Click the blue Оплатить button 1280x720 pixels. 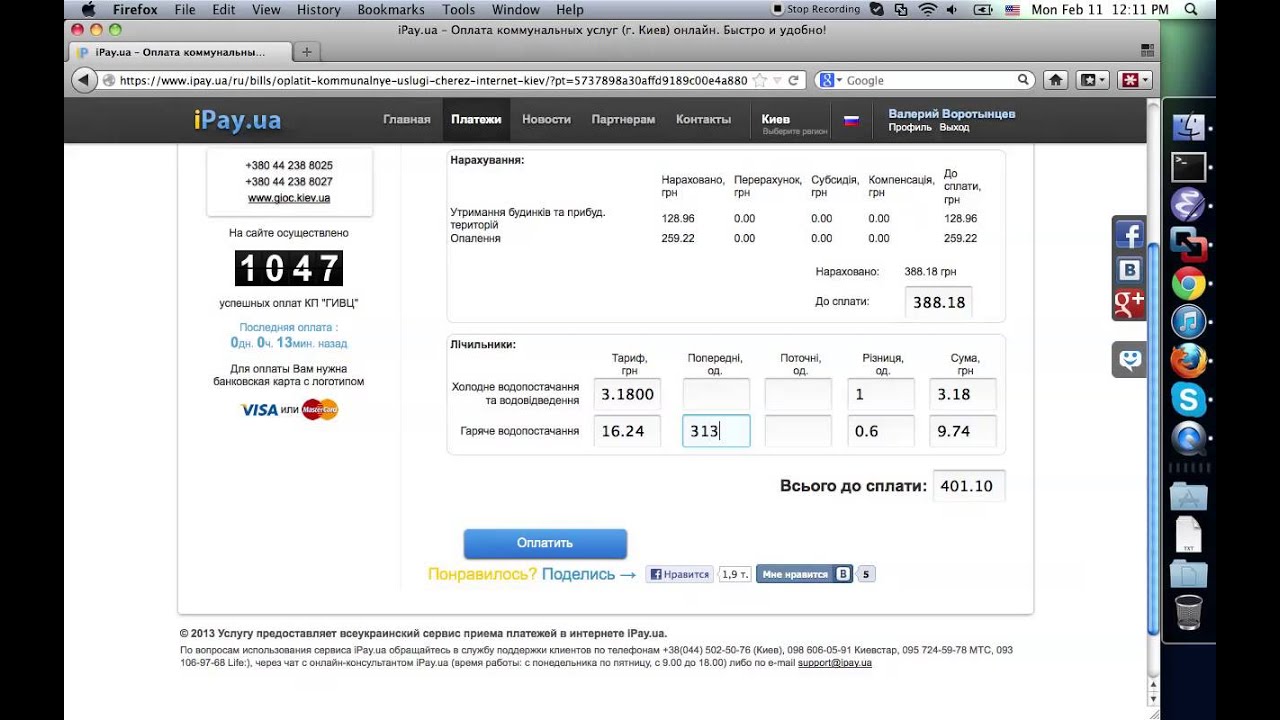tap(545, 543)
